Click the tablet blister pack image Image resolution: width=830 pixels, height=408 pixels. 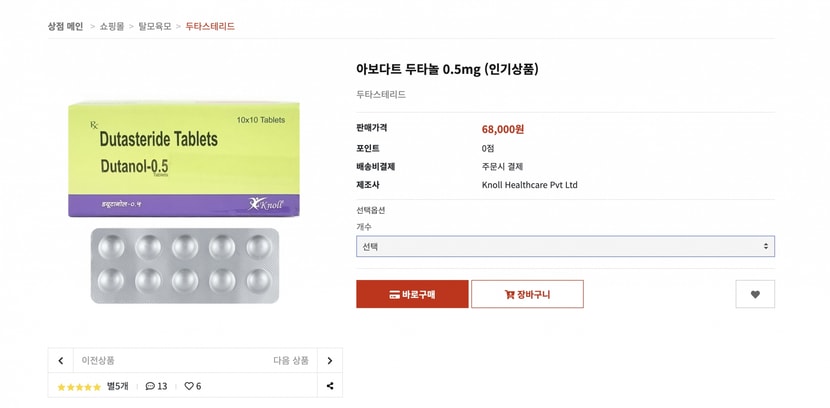click(x=185, y=266)
